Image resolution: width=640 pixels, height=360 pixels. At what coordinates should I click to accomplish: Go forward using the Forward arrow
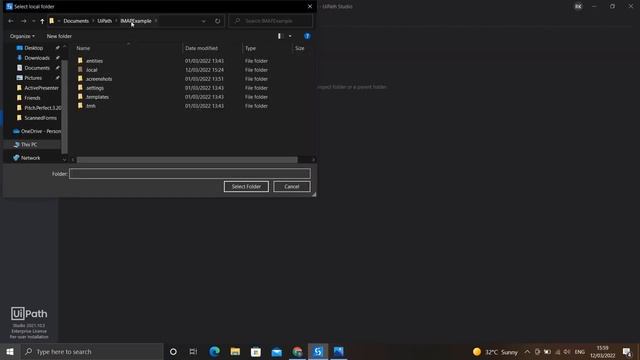pos(24,21)
